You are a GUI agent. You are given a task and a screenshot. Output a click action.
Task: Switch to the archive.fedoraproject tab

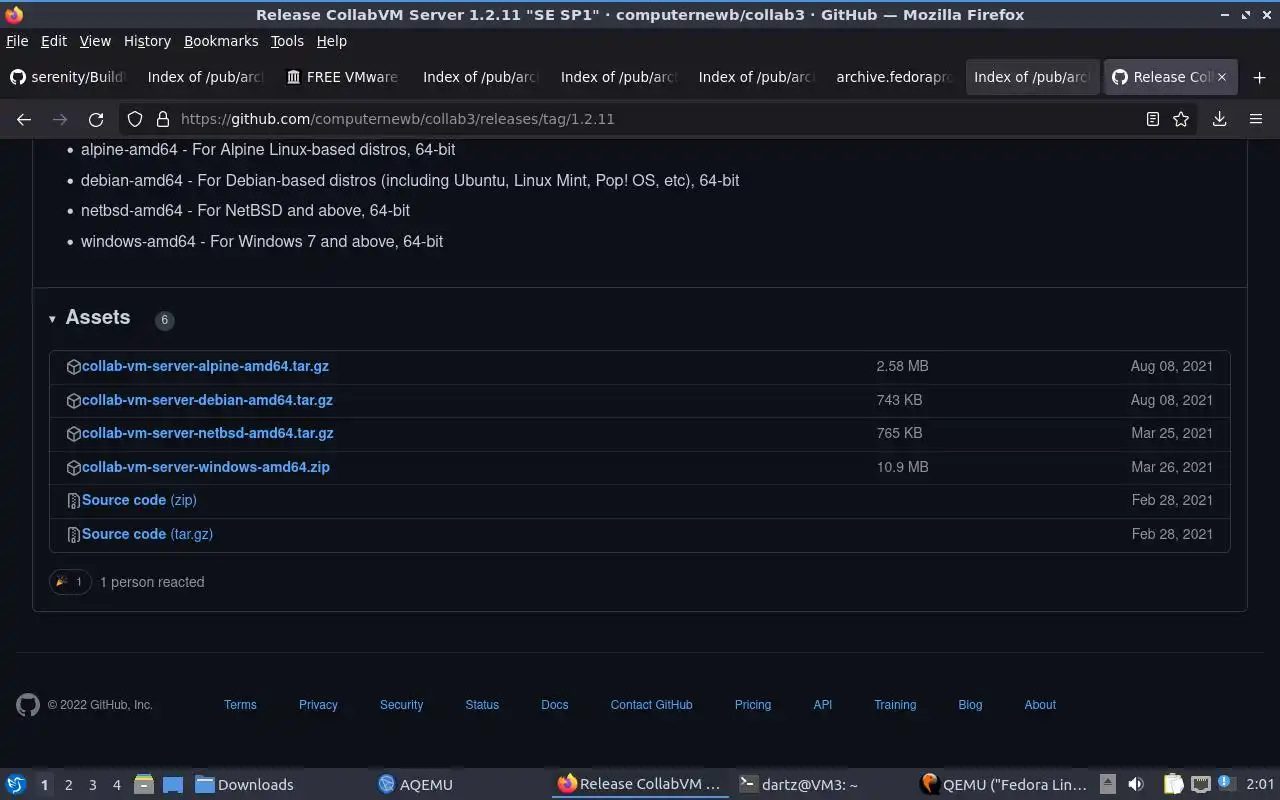coord(894,77)
